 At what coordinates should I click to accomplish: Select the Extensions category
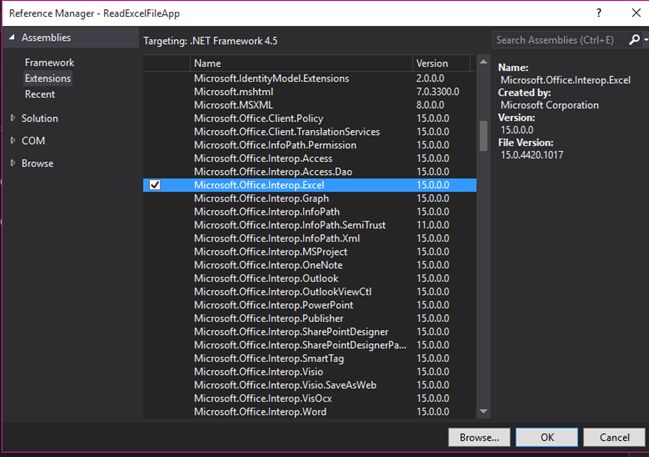48,78
